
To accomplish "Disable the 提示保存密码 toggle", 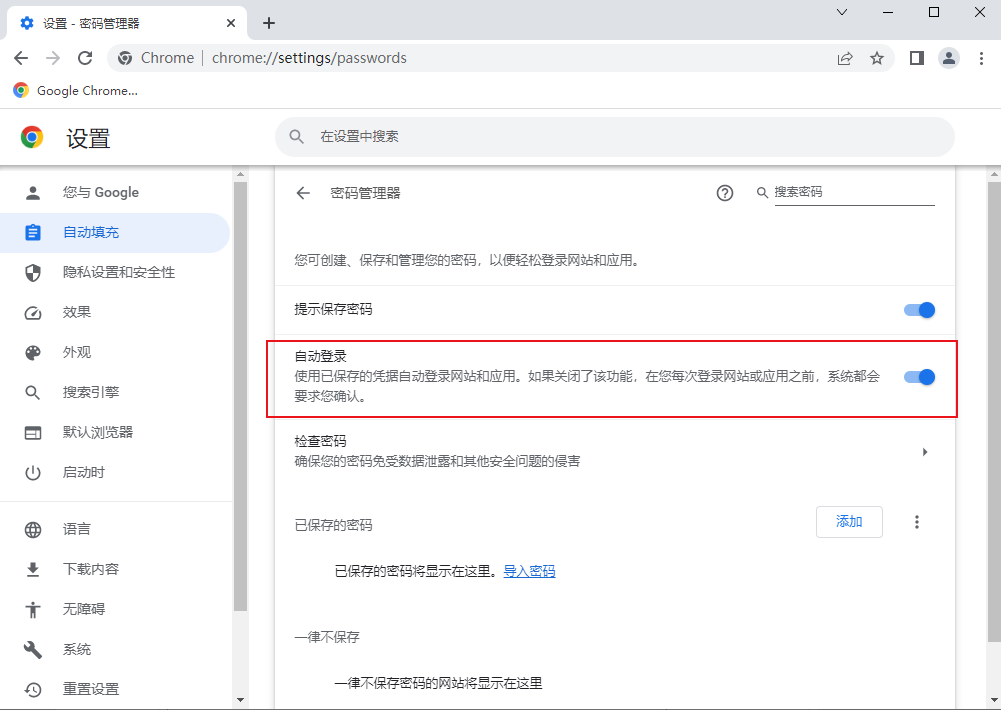I will 918,310.
